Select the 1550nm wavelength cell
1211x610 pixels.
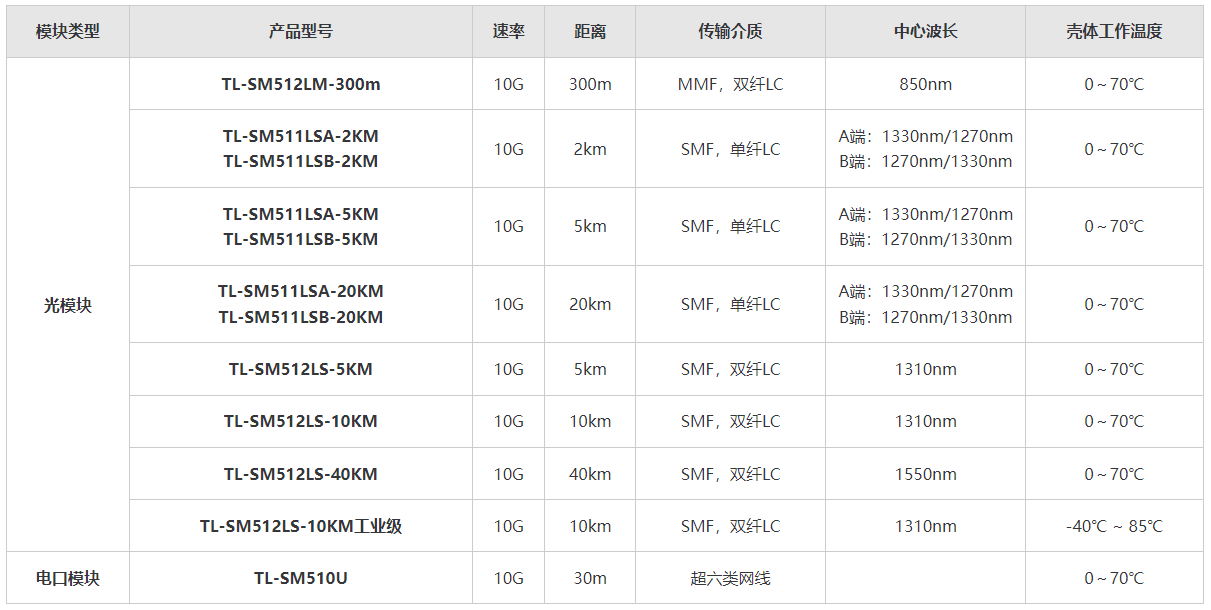pos(925,474)
